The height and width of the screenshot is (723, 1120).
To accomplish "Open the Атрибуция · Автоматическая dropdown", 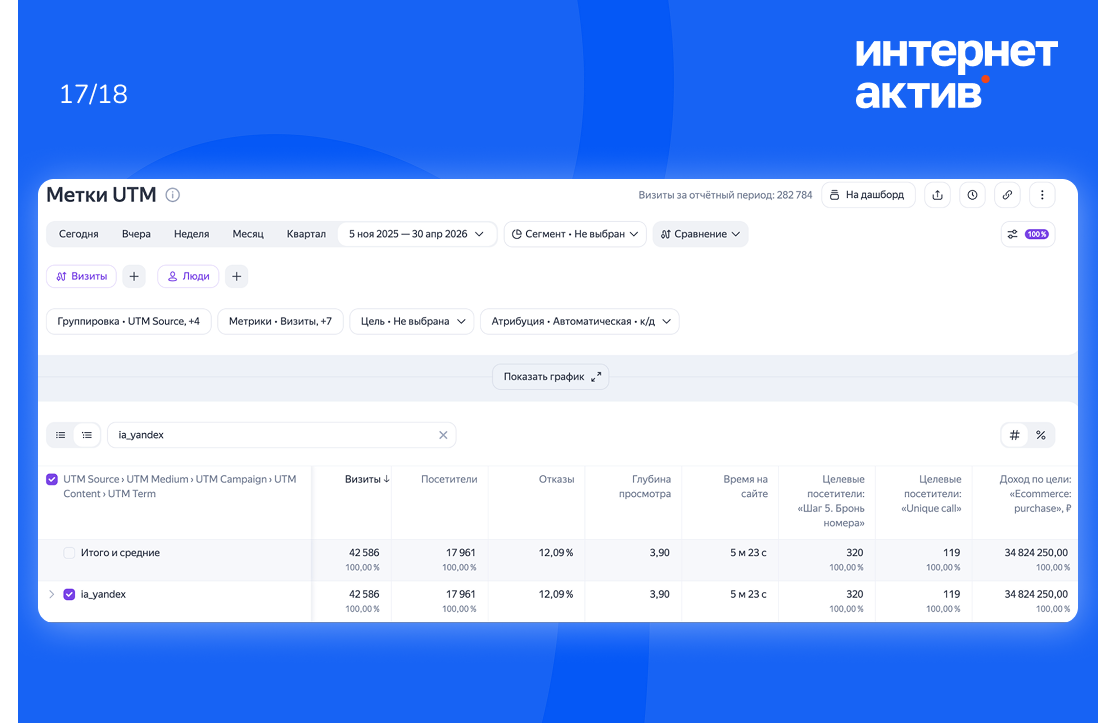I will coord(579,321).
